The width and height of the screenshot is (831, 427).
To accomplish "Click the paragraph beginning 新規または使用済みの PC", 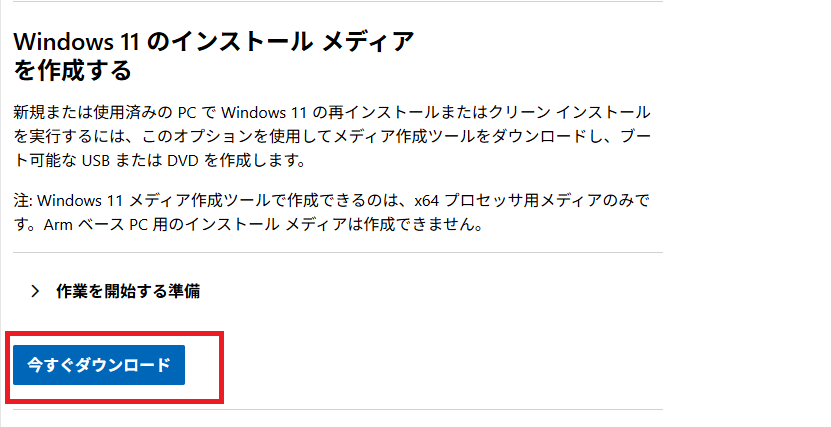I will pos(332,136).
